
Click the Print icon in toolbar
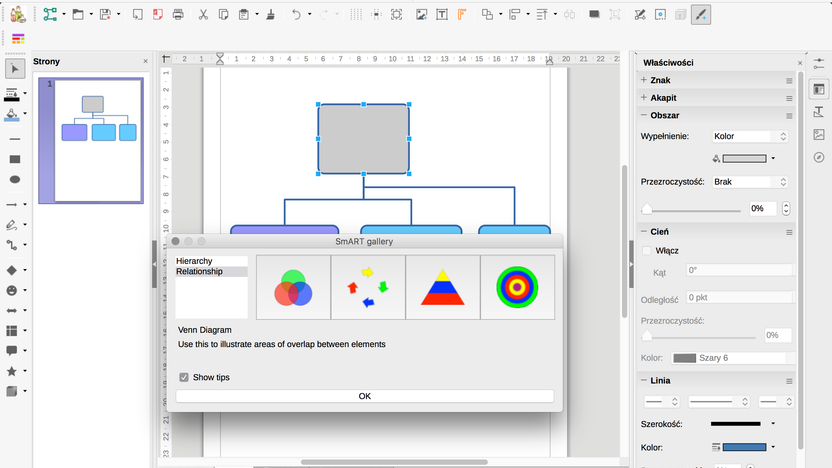point(178,15)
